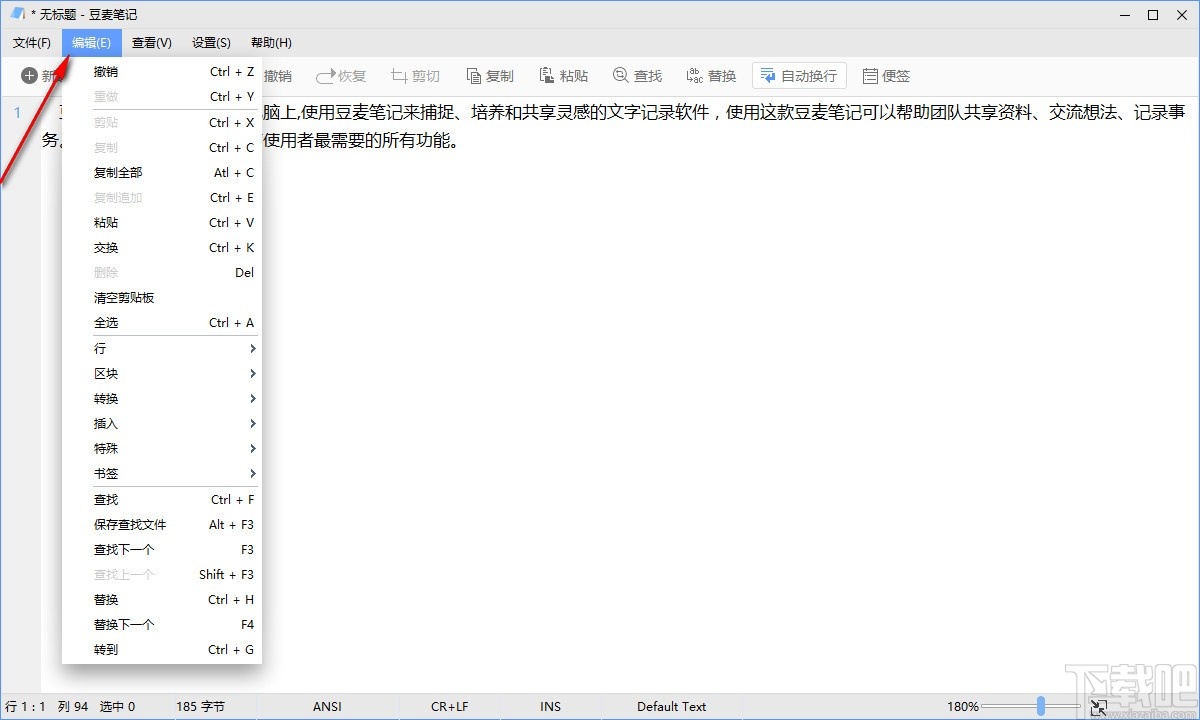Click the zoom reset icon in status bar
The image size is (1200, 720).
(1098, 707)
